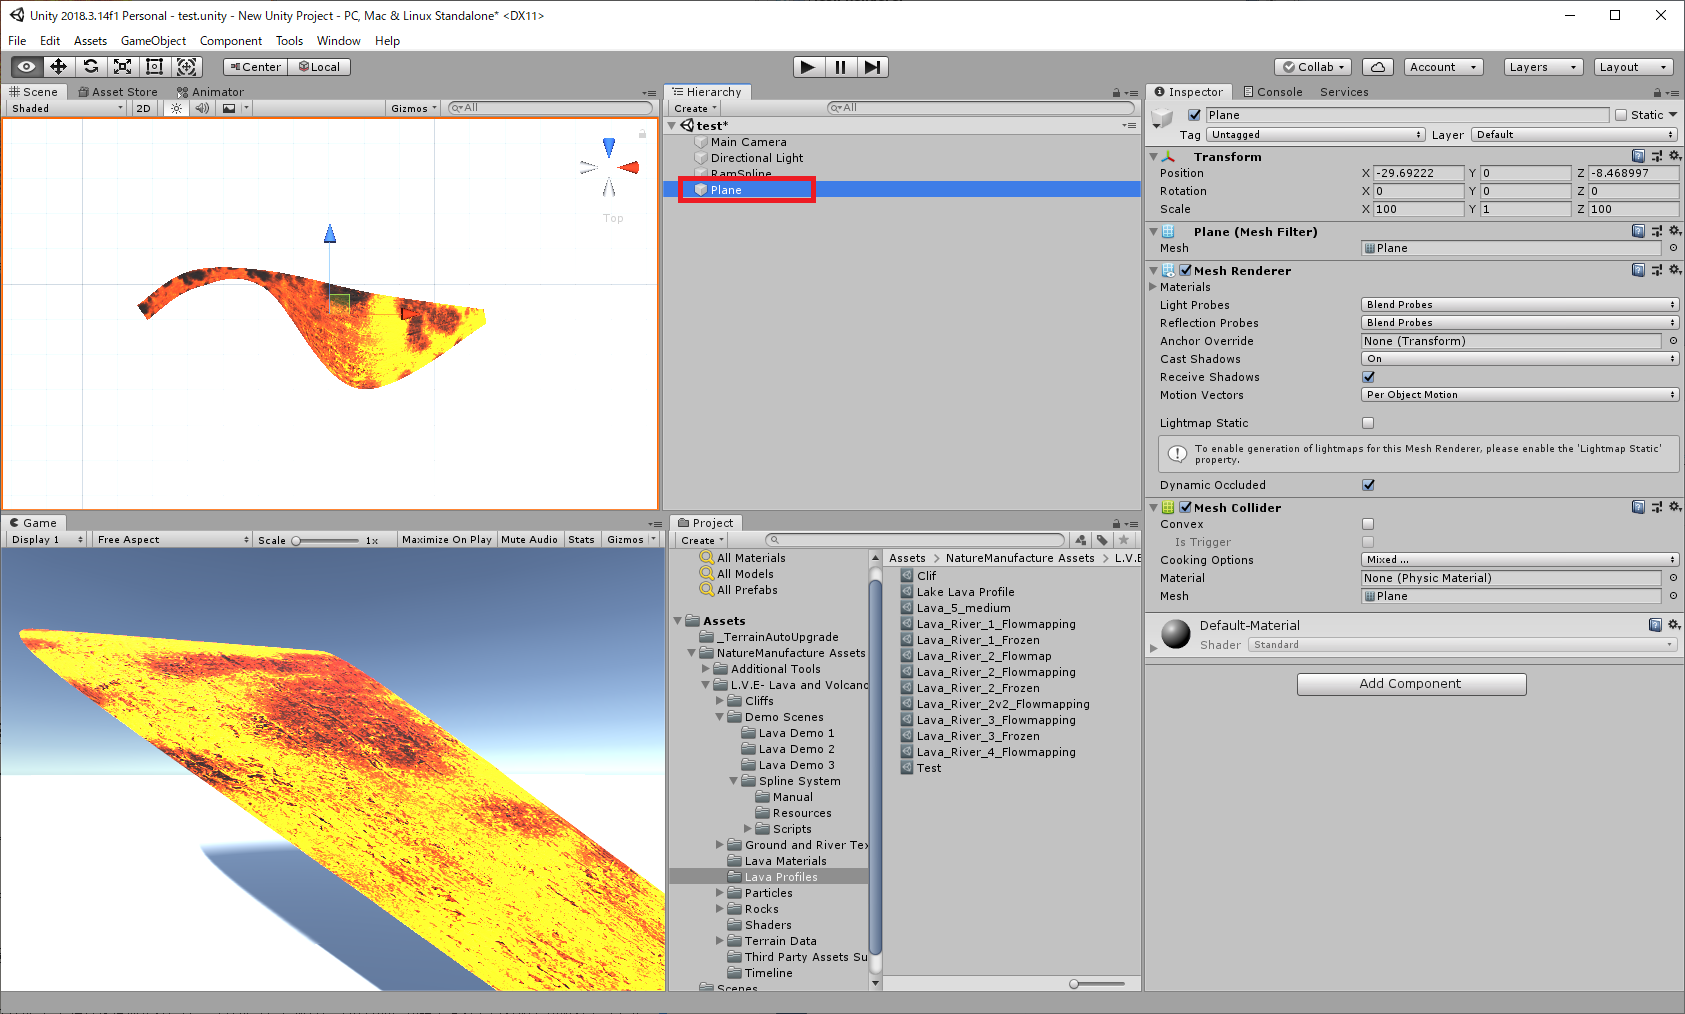1685x1014 pixels.
Task: Select the Move tool in toolbar
Action: (58, 67)
